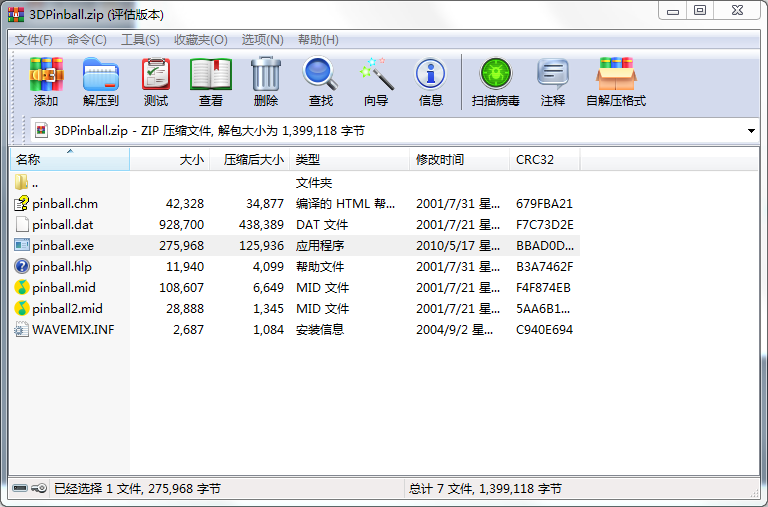Click the size value 928,700

[x=181, y=225]
